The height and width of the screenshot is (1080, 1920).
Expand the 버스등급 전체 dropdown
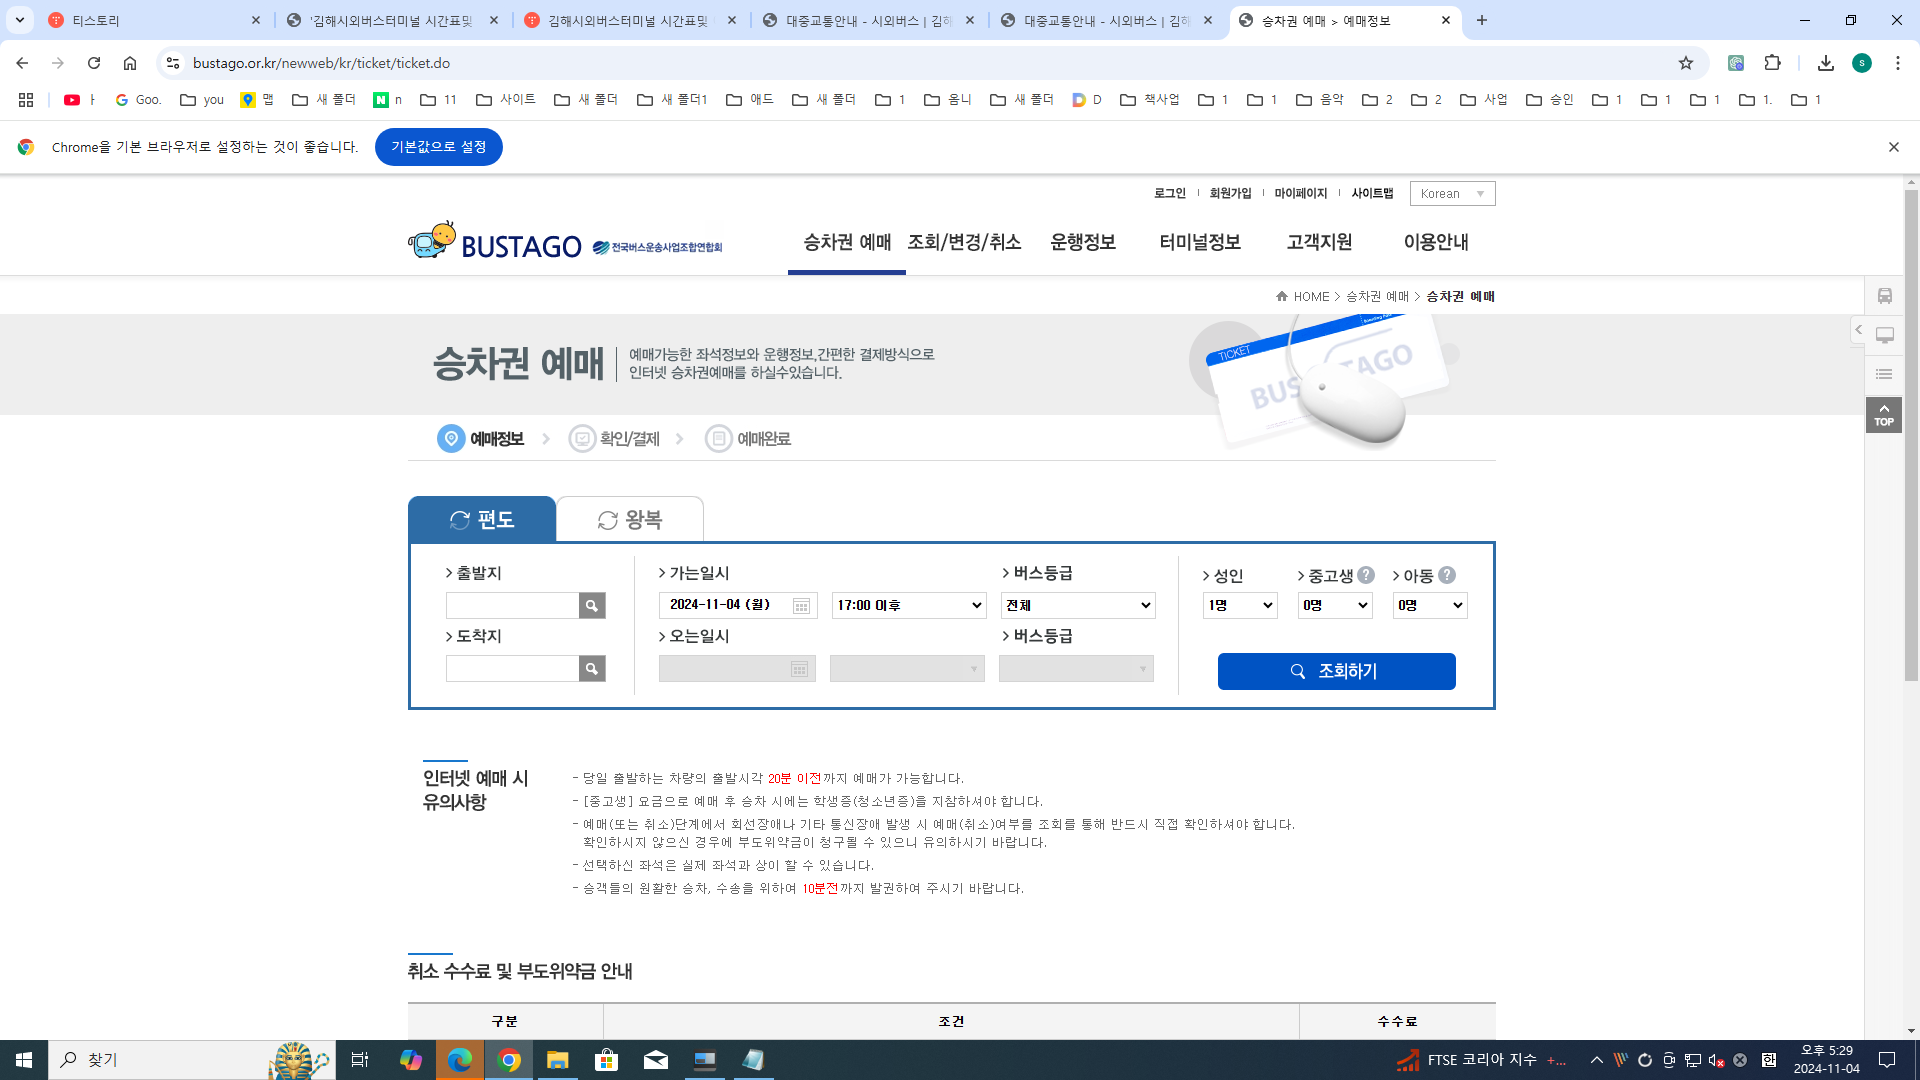point(1078,605)
